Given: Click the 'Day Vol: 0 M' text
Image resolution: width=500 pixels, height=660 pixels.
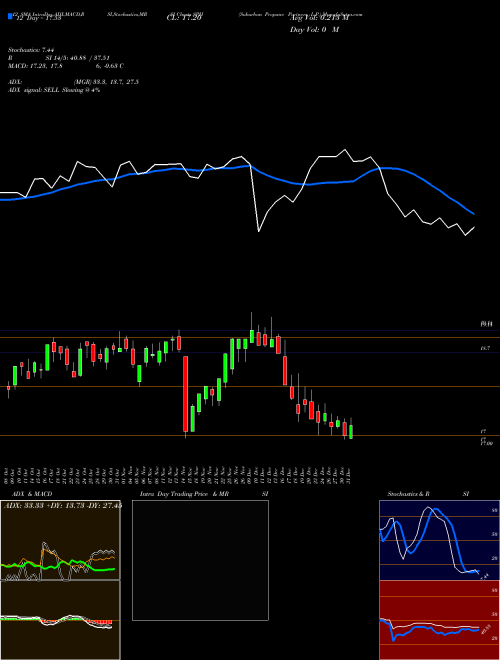Looking at the screenshot, I should (x=314, y=30).
